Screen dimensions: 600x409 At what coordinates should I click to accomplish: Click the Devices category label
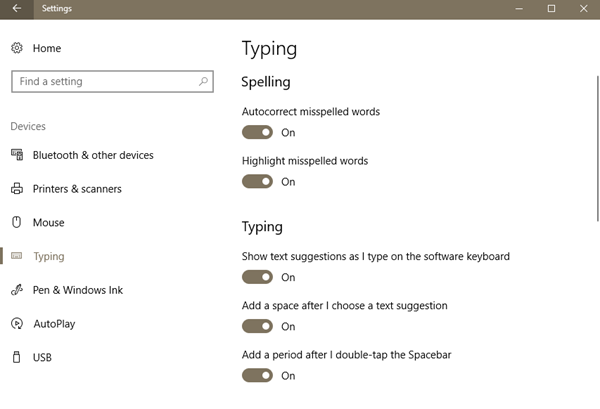click(x=28, y=126)
